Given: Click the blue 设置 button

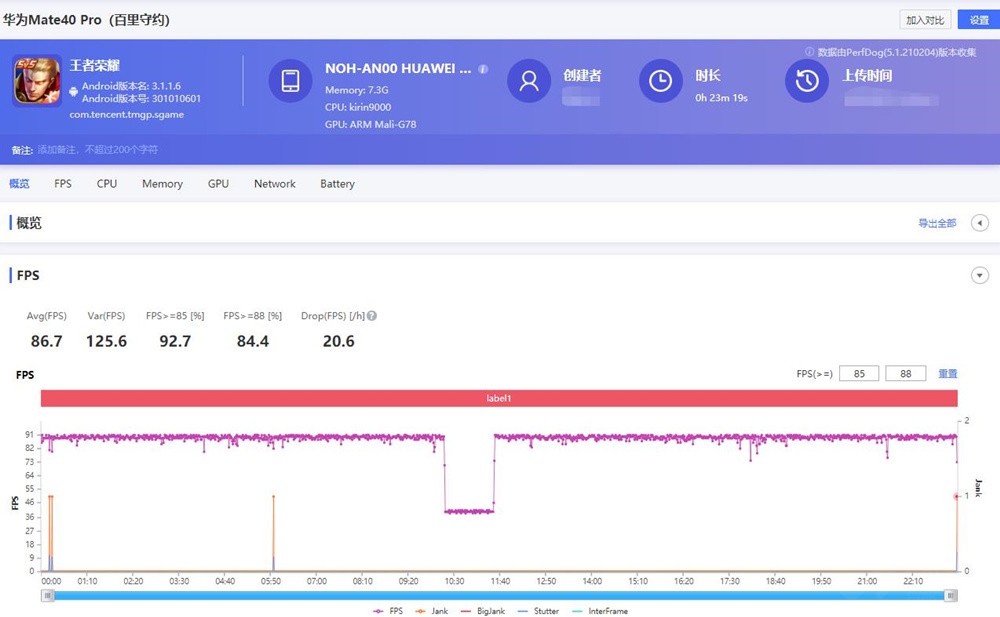Looking at the screenshot, I should click(x=978, y=20).
